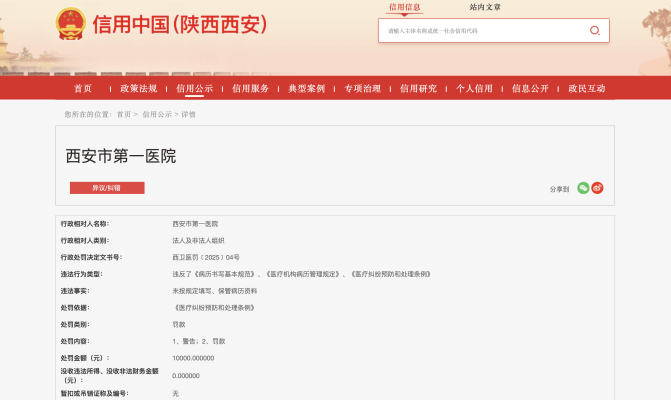Click the 违法行为类型 value text
This screenshot has width=671, height=400.
(x=301, y=274)
